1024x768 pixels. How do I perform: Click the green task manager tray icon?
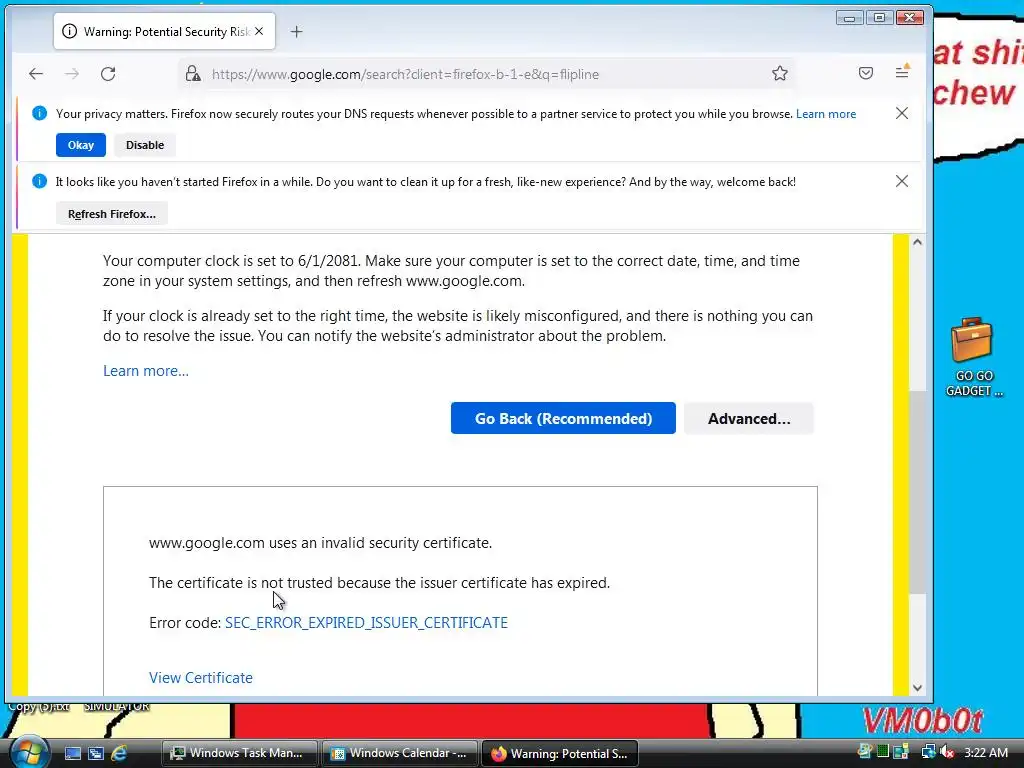(883, 752)
